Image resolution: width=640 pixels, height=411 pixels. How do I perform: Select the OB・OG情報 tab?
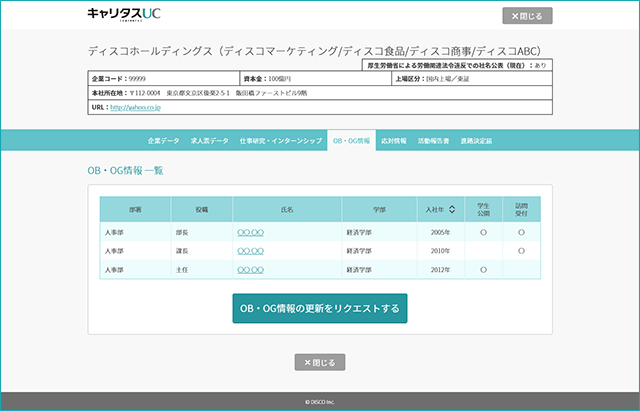pos(351,141)
